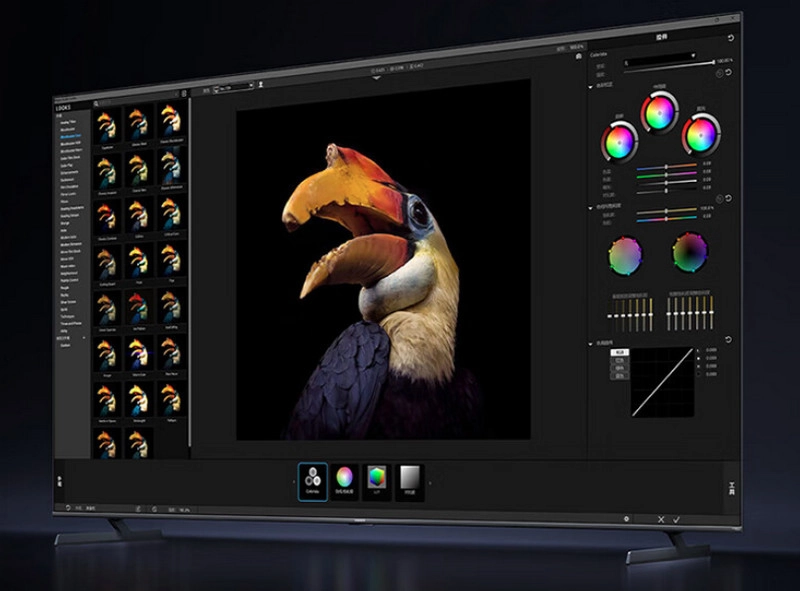
Task: Click the X icon to cancel changes
Action: 660,520
